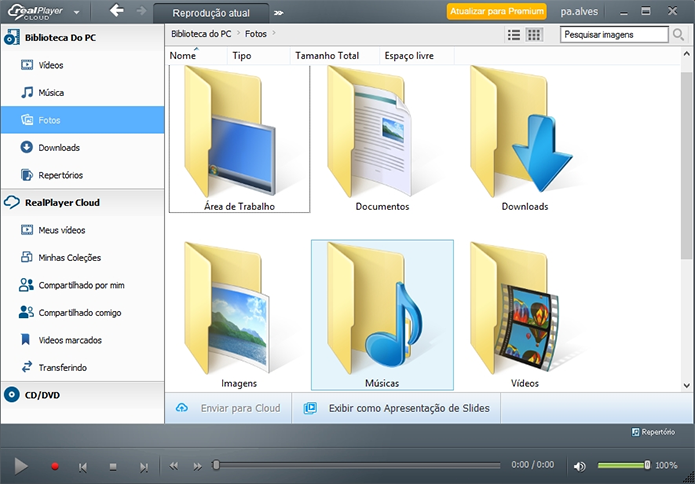
Task: Open the RealPlayer Cloud logo menu
Action: 43,12
